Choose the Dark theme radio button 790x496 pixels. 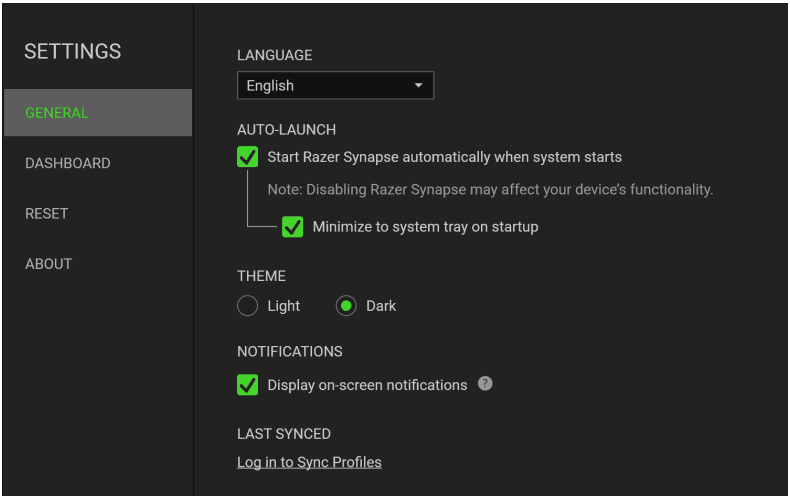click(x=346, y=306)
